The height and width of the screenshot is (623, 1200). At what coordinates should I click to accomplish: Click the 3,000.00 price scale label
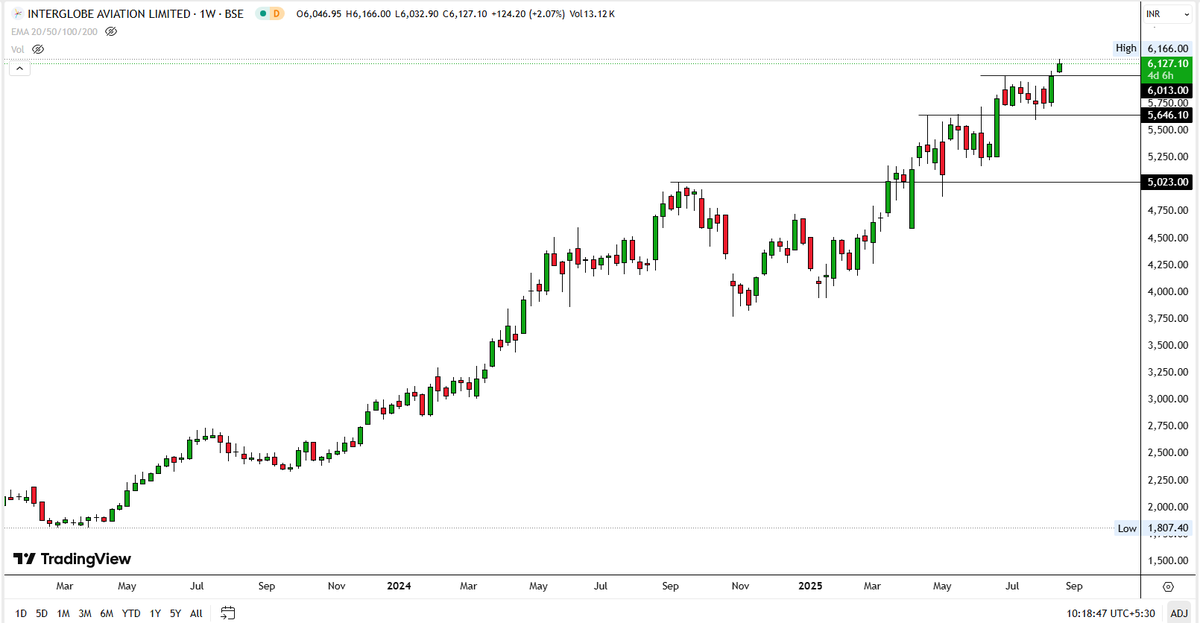(1167, 399)
